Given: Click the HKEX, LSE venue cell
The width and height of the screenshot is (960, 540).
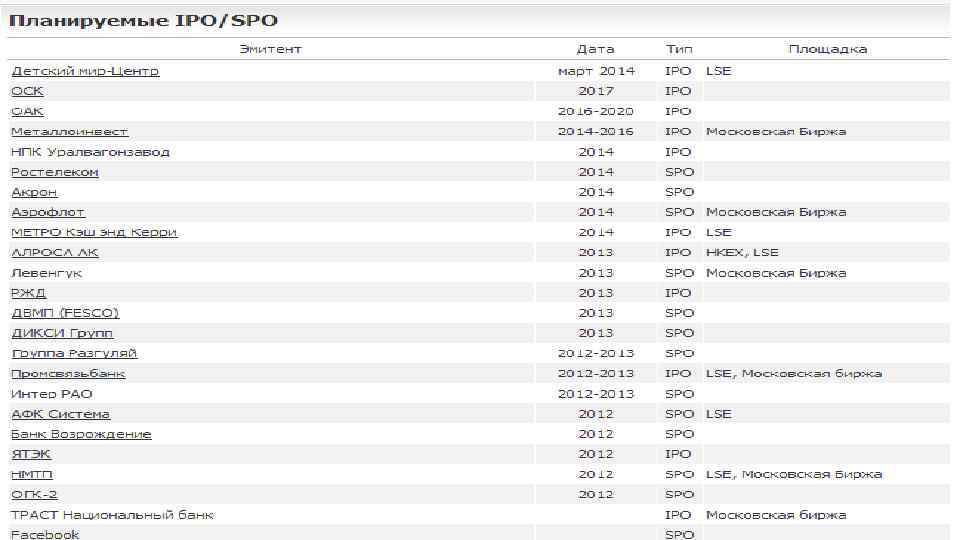Looking at the screenshot, I should (x=743, y=253).
